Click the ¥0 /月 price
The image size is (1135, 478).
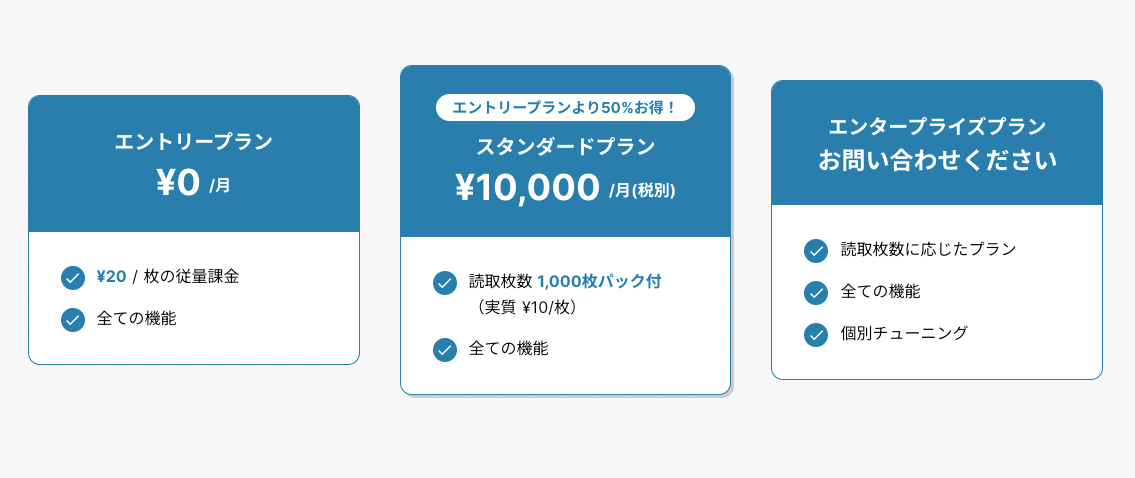193,184
